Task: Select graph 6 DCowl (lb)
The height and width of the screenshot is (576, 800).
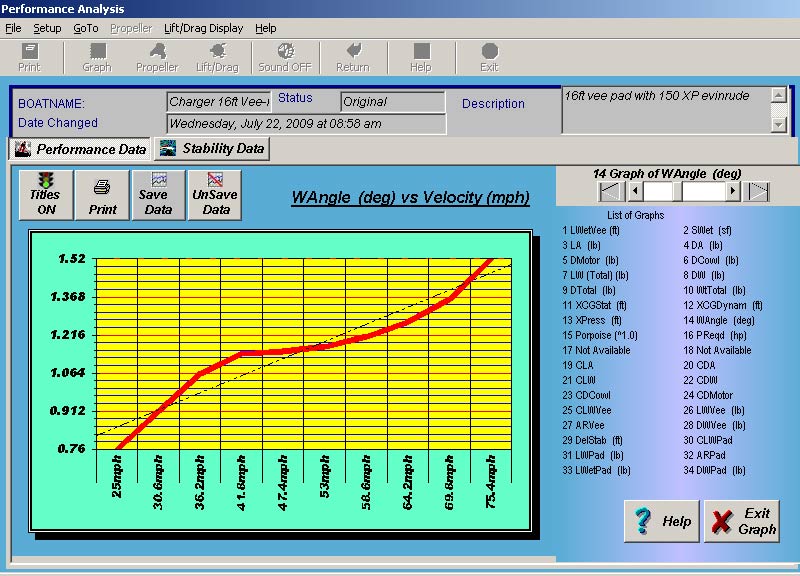Action: click(711, 260)
